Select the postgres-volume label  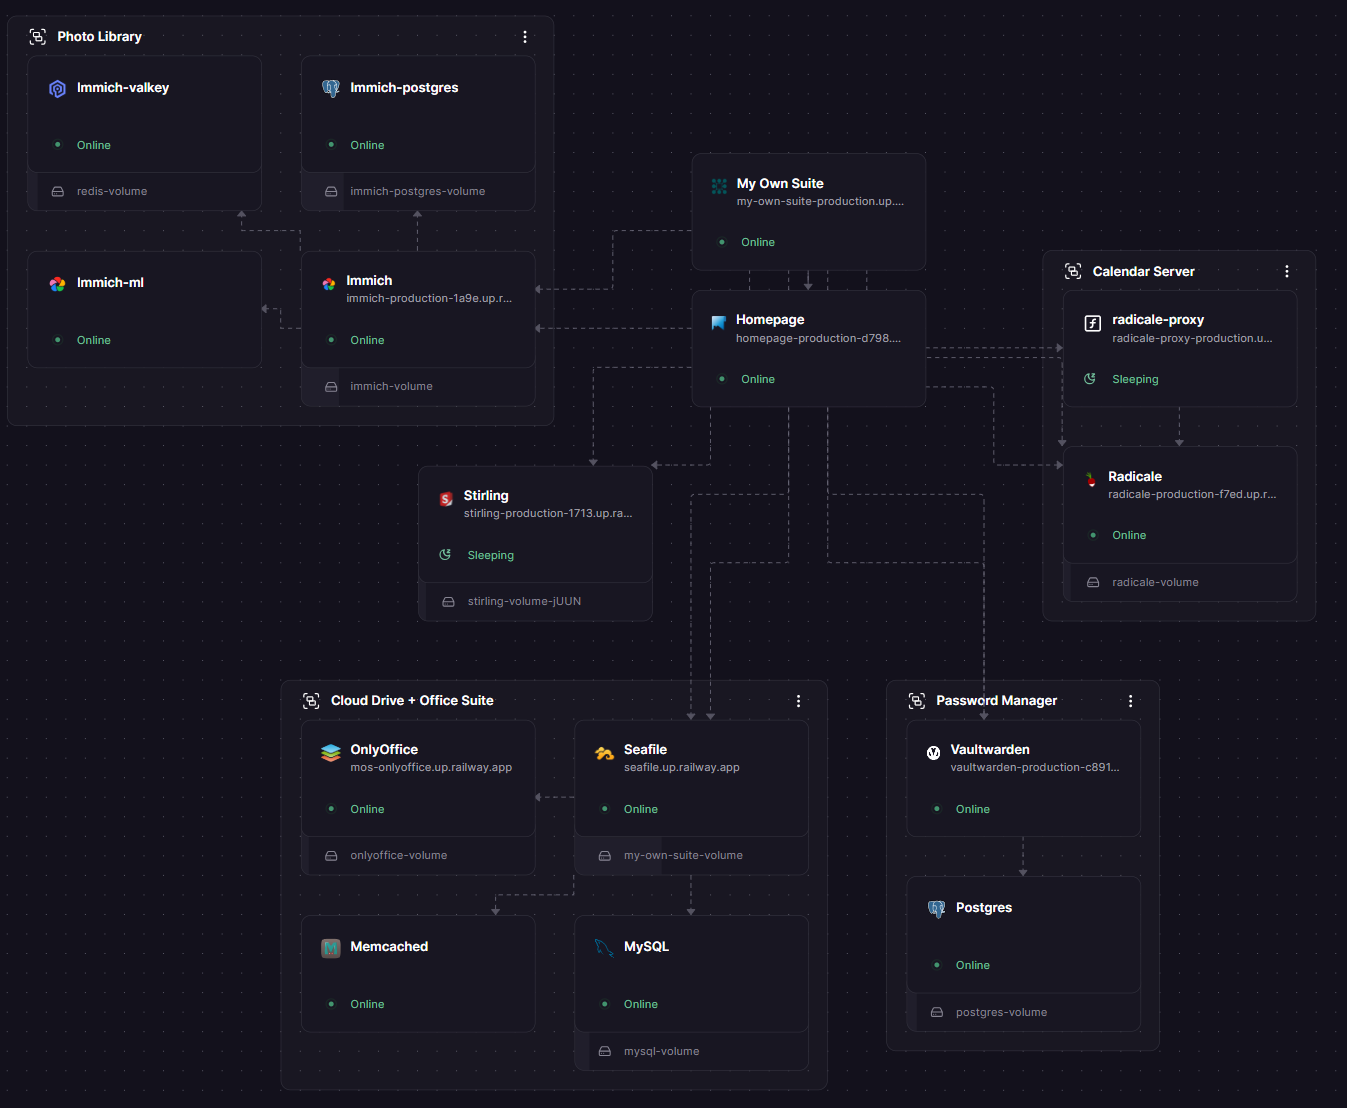[x=1001, y=1013]
